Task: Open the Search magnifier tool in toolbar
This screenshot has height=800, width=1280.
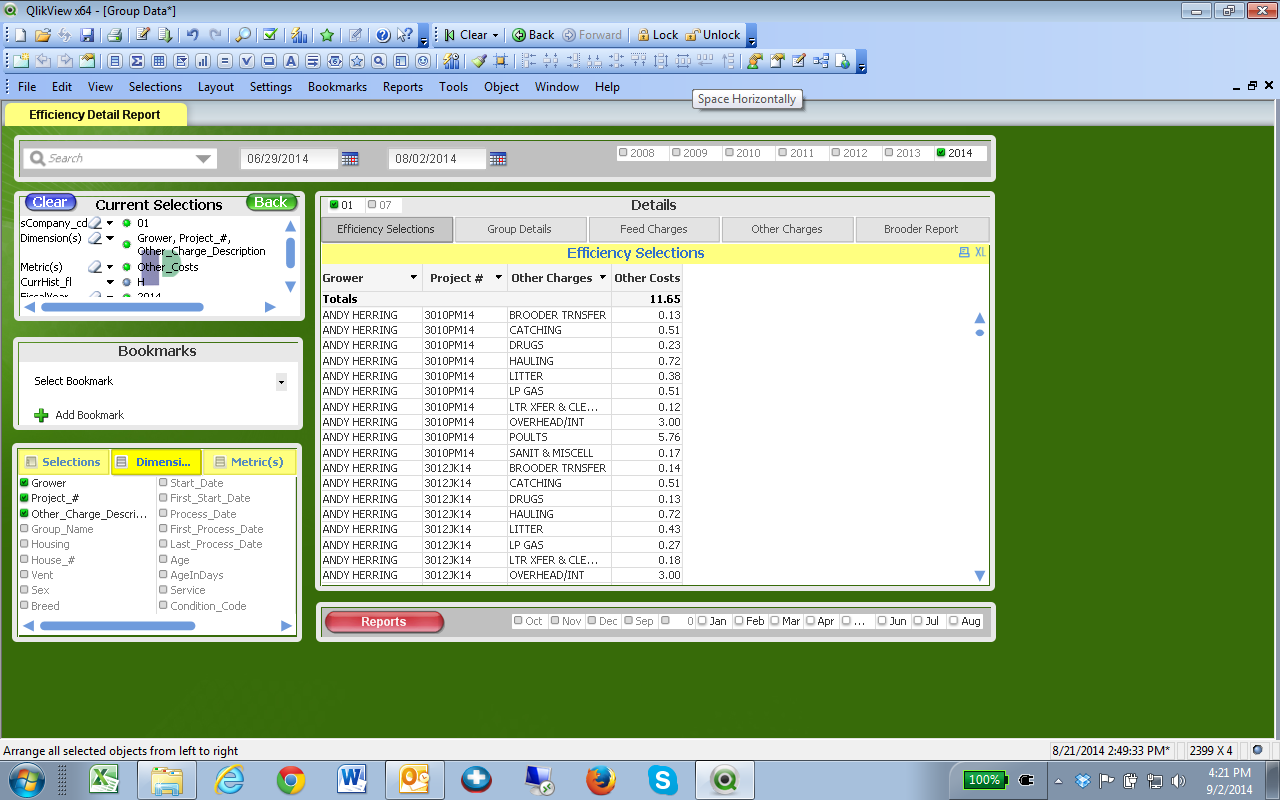Action: tap(243, 35)
